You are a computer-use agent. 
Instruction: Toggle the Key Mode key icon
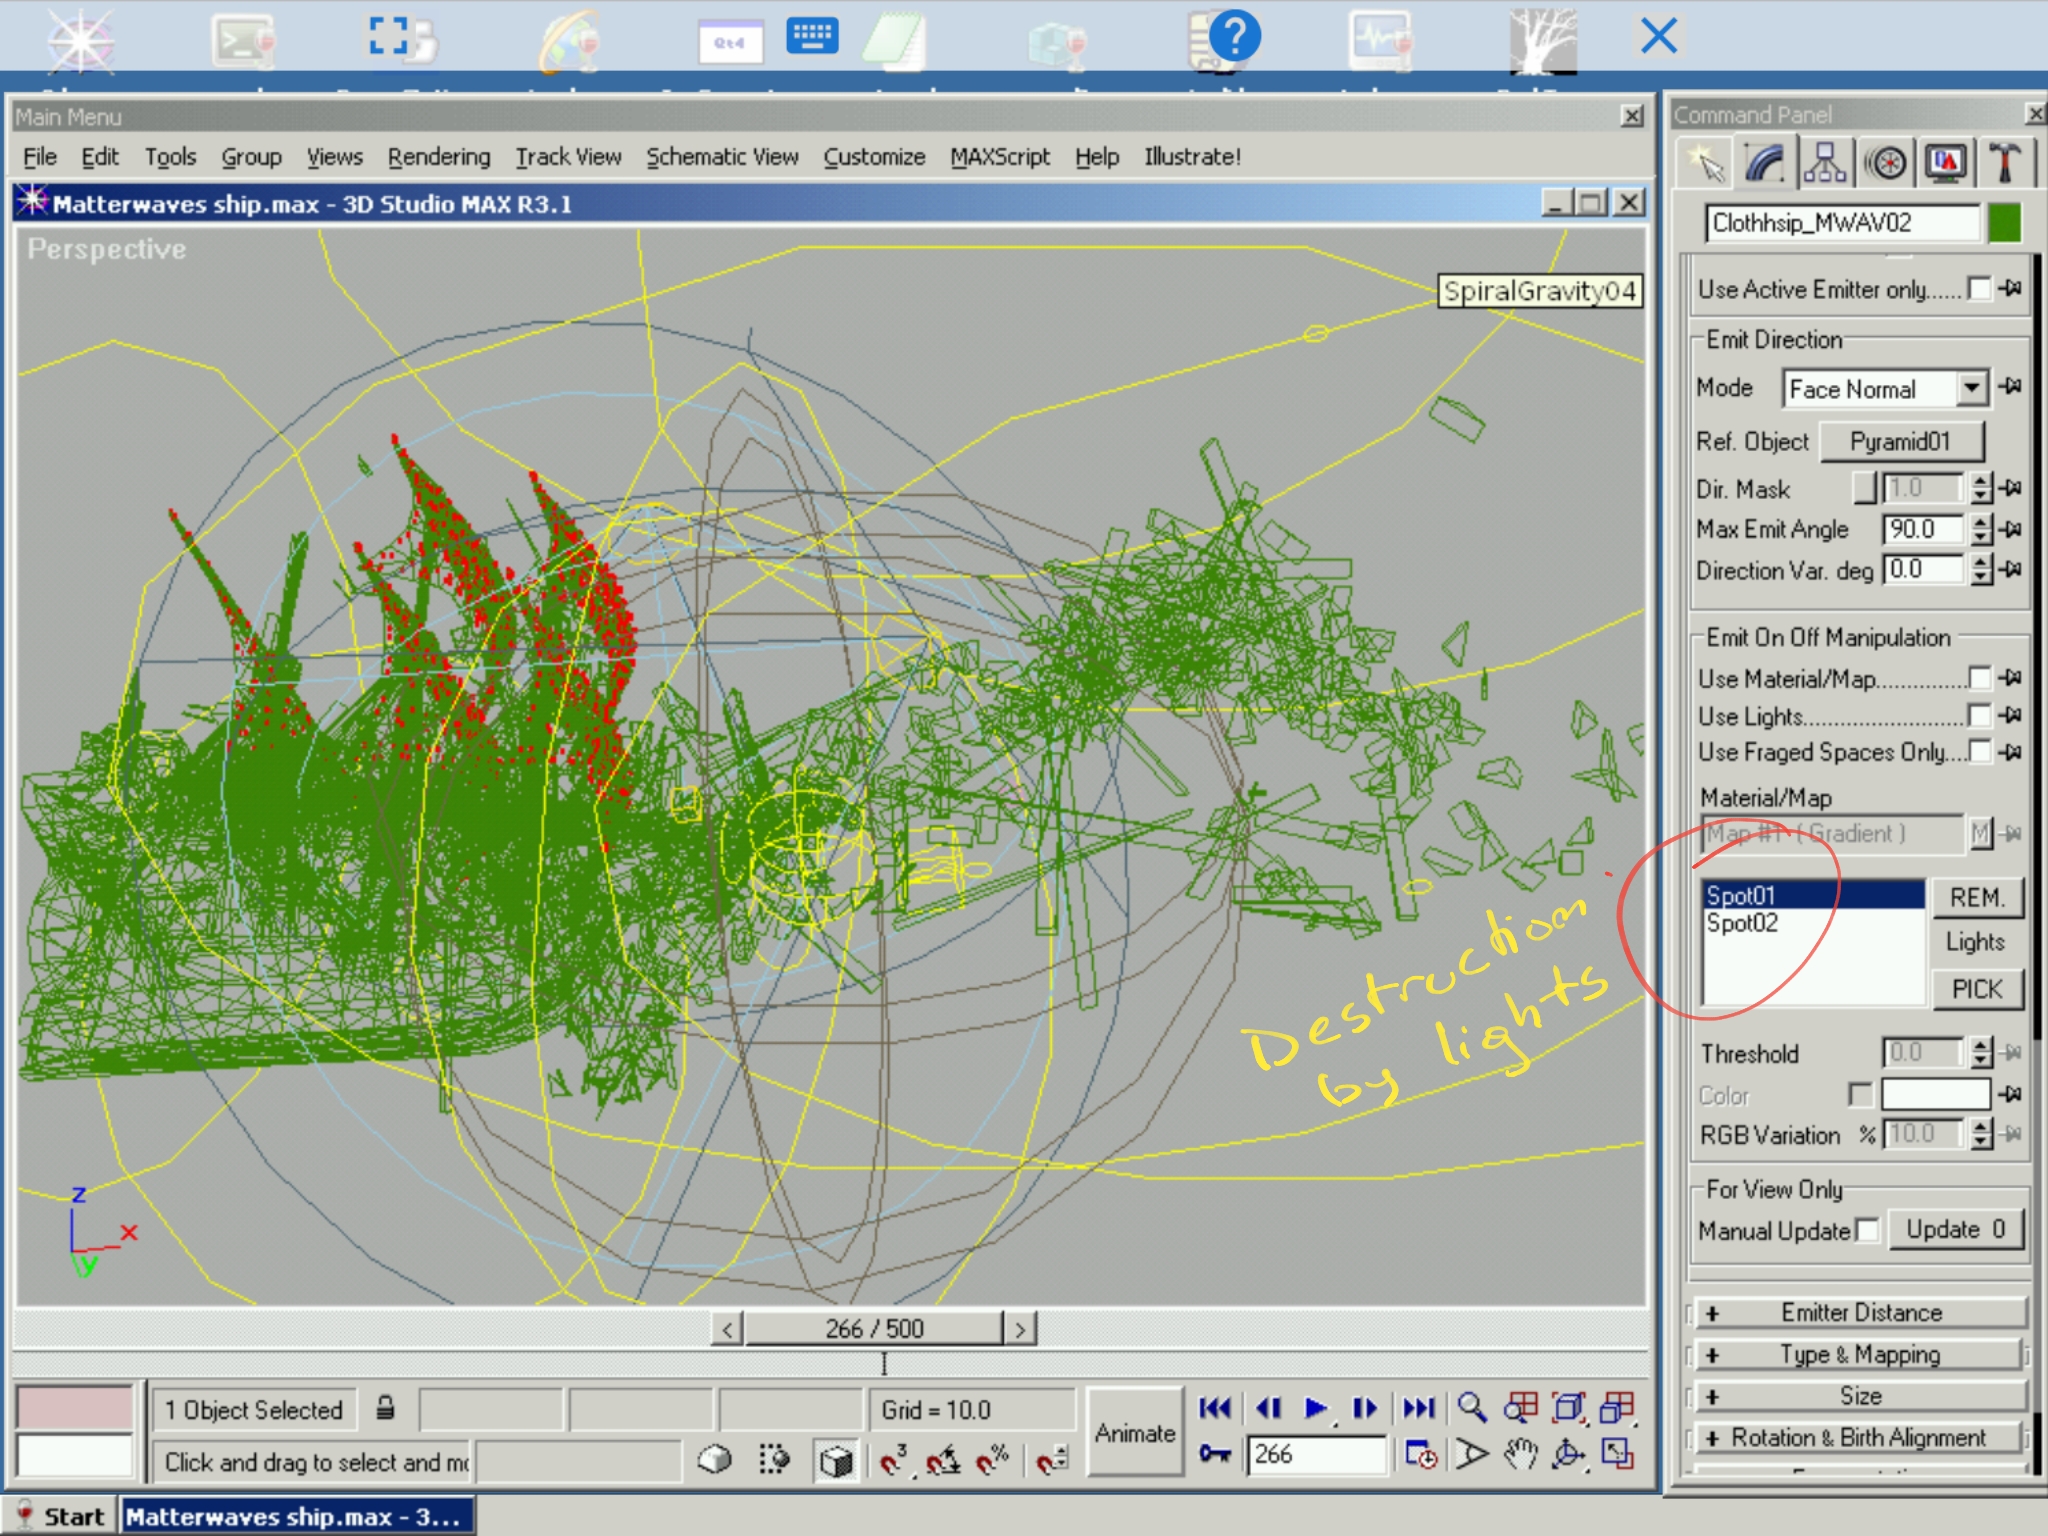pyautogui.click(x=1215, y=1454)
